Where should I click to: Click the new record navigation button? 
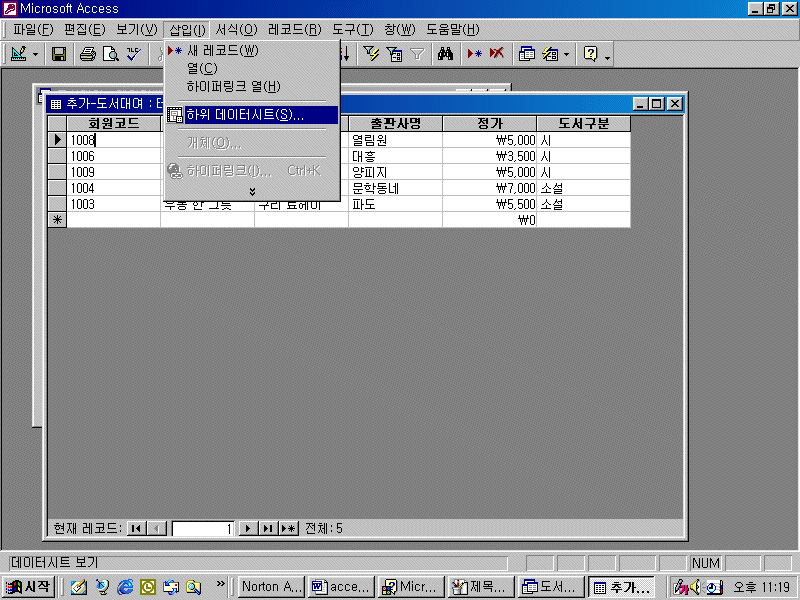click(289, 528)
